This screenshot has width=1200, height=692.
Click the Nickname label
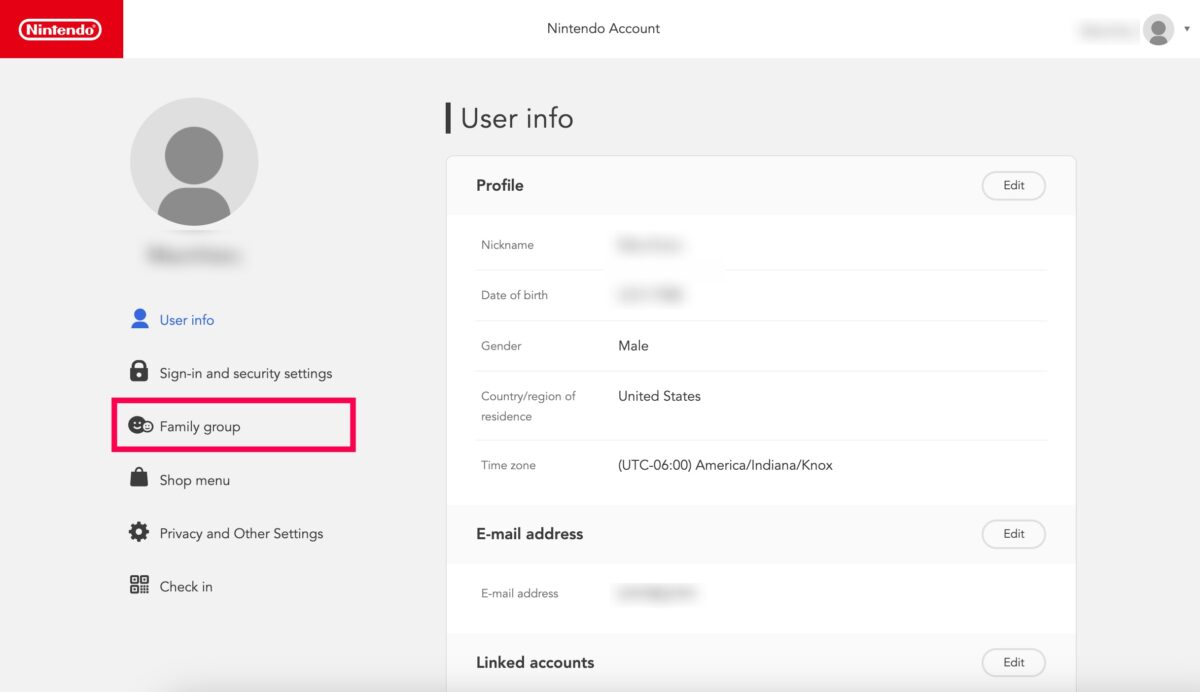(507, 245)
